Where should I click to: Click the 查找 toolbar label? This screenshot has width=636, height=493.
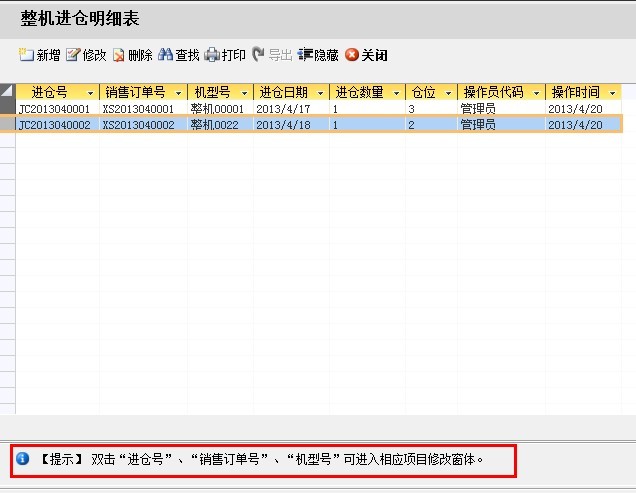coord(187,55)
